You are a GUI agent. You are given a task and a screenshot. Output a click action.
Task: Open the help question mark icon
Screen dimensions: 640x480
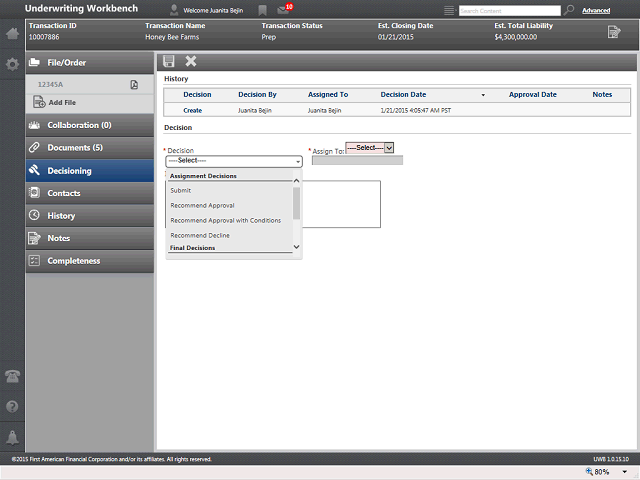(12, 407)
